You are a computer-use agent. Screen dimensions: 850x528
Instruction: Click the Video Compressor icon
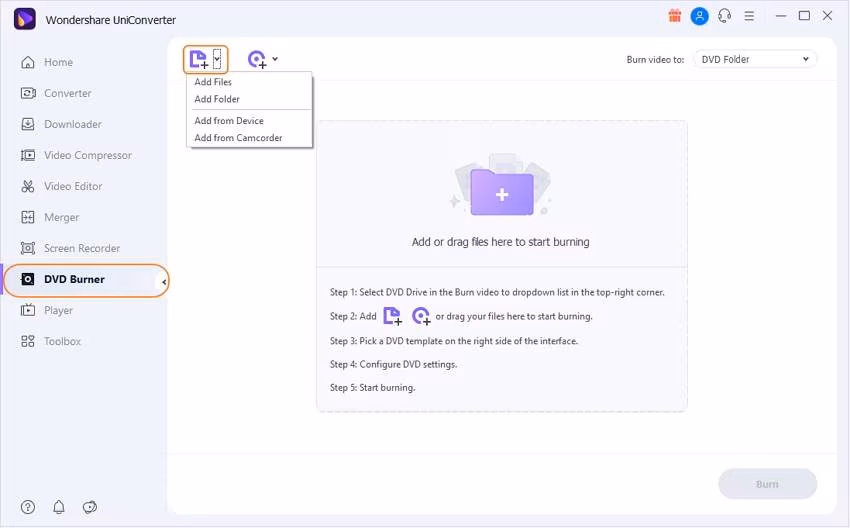[x=28, y=155]
